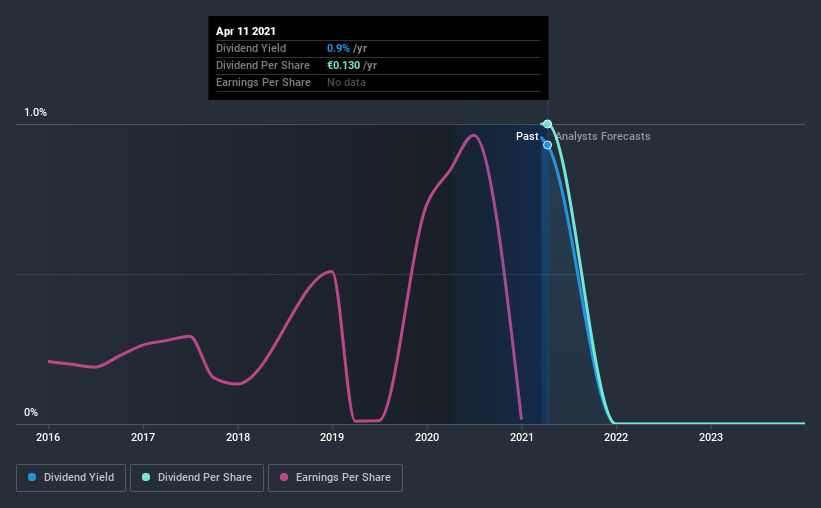Image resolution: width=821 pixels, height=508 pixels.
Task: Click the 2020 x-axis year label
Action: click(x=427, y=437)
